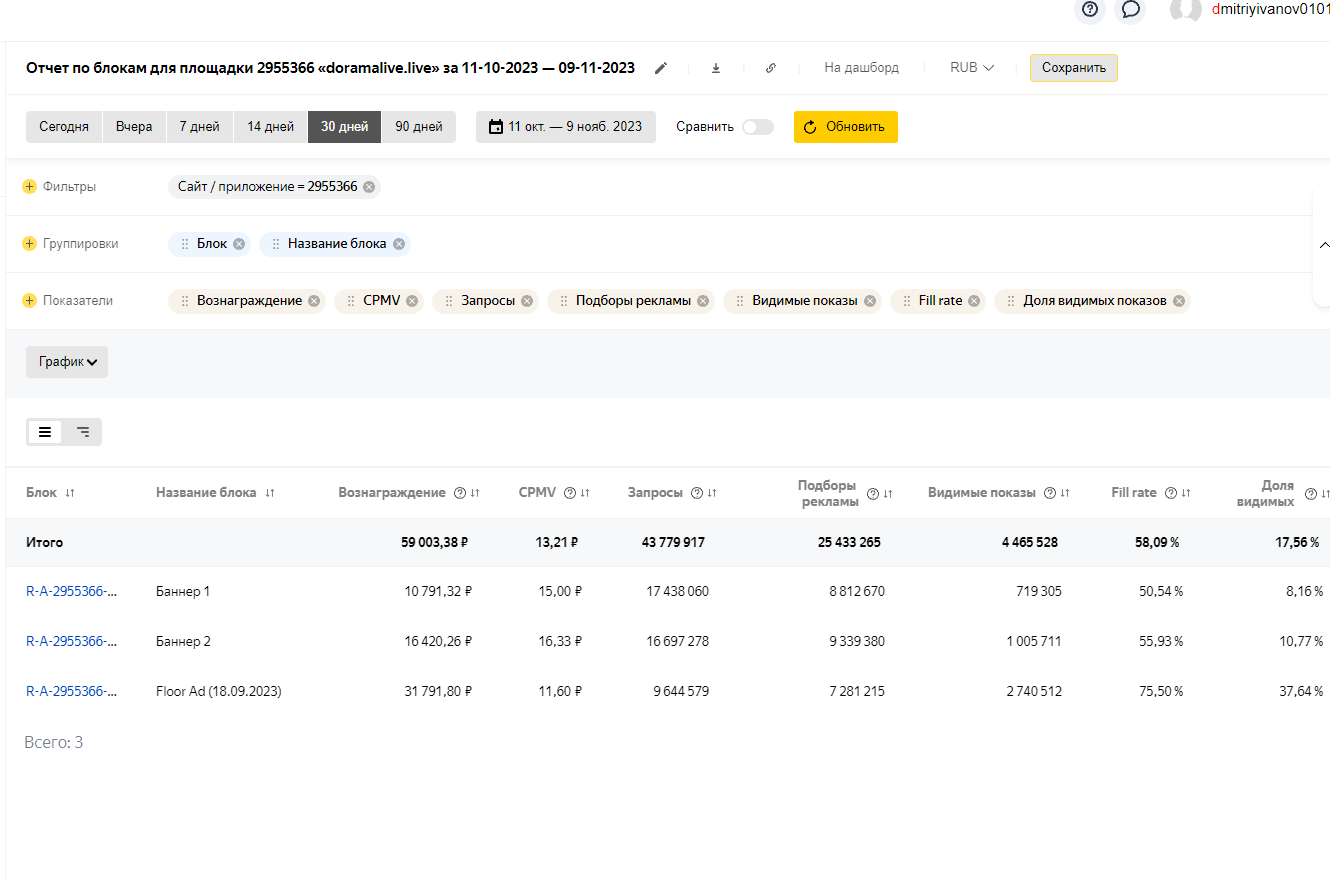Click На дашборд to add to dashboard
The width and height of the screenshot is (1330, 880).
click(x=862, y=68)
